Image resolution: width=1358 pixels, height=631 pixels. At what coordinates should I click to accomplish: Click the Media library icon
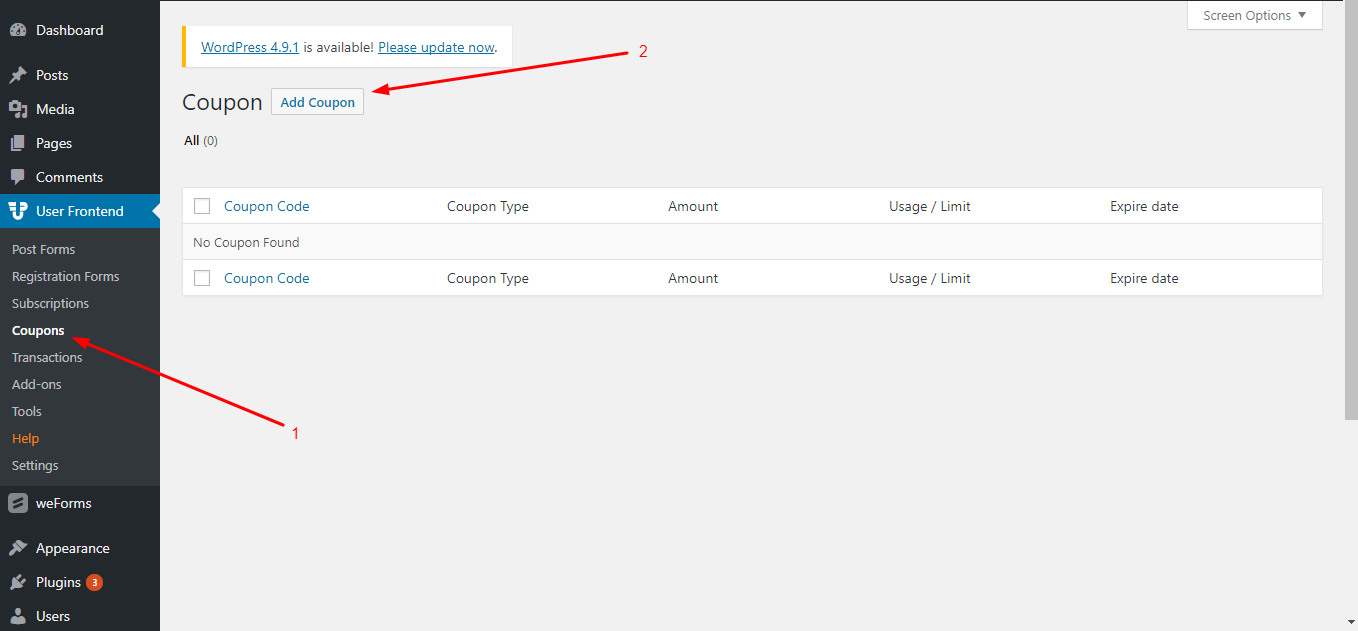click(18, 109)
